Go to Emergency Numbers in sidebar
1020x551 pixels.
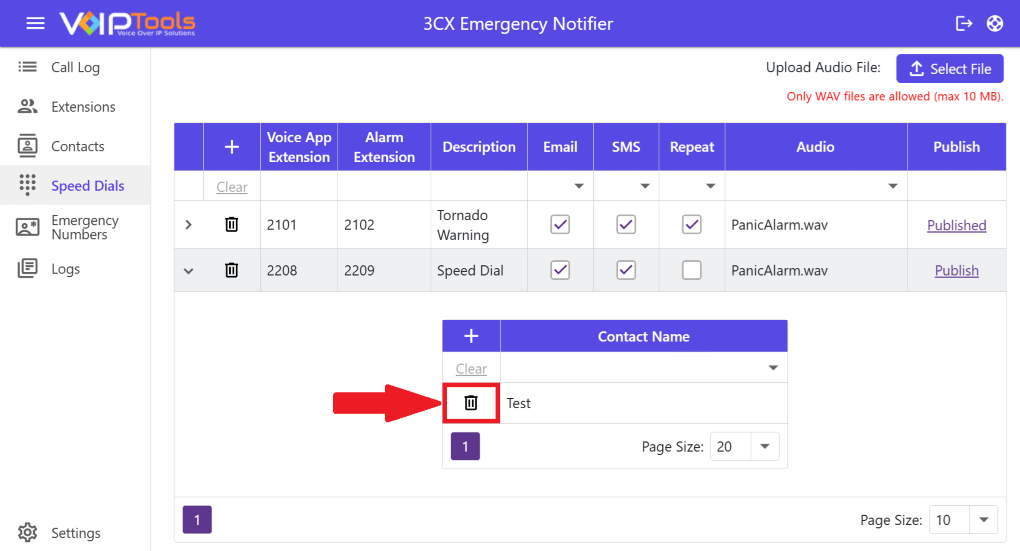tap(84, 227)
